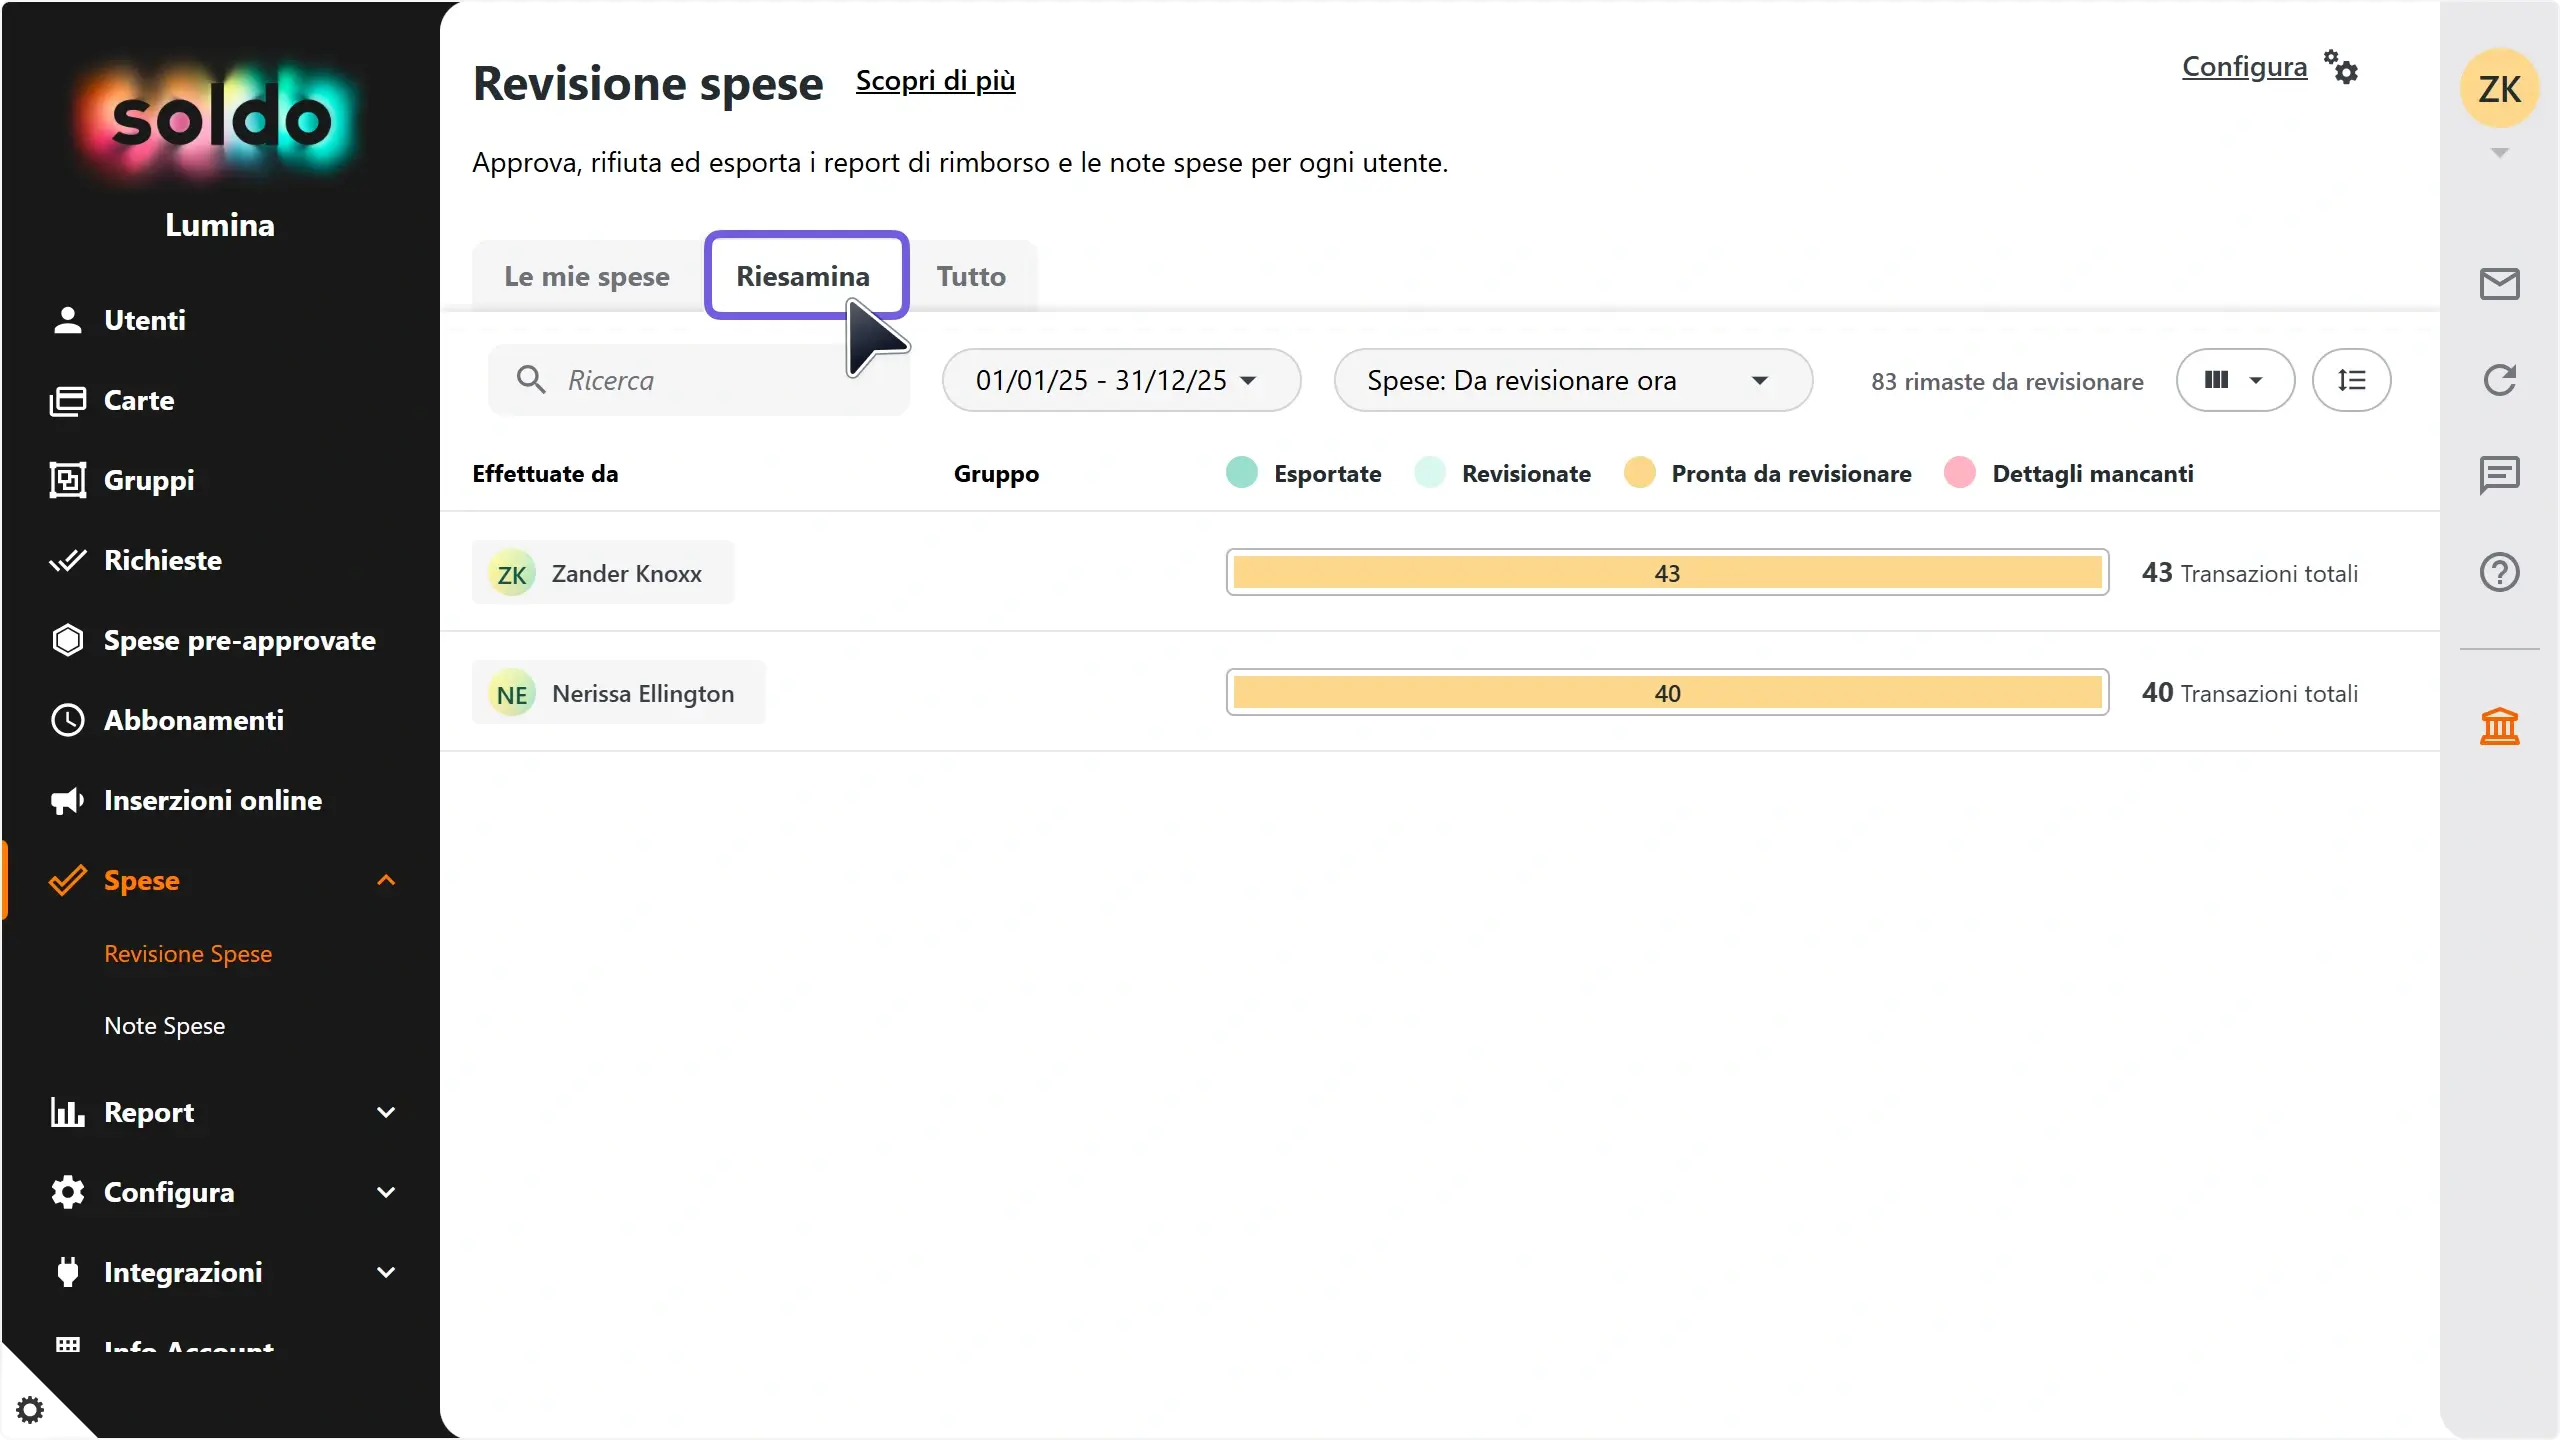Switch to the Tutto tab
This screenshot has width=2560, height=1440.
(971, 276)
